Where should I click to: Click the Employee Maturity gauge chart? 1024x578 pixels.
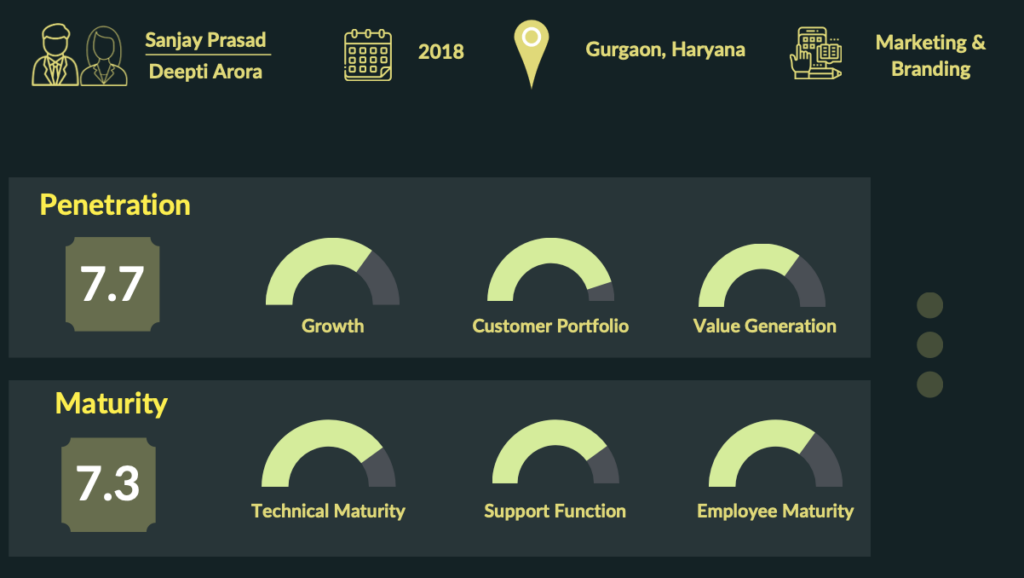[x=775, y=453]
